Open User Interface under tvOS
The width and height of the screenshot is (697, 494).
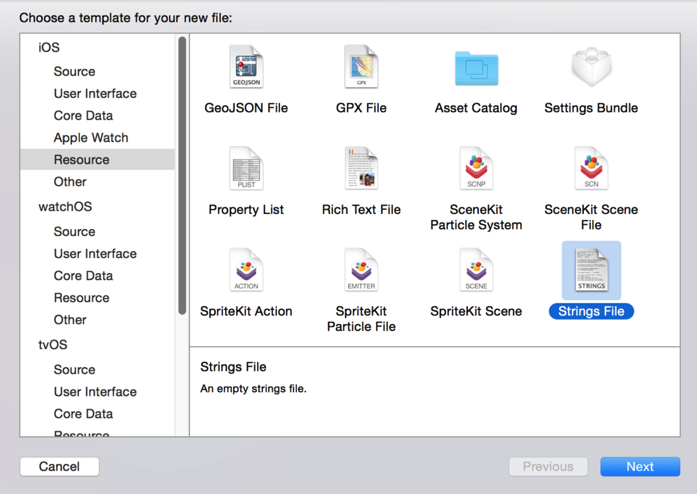coord(95,392)
